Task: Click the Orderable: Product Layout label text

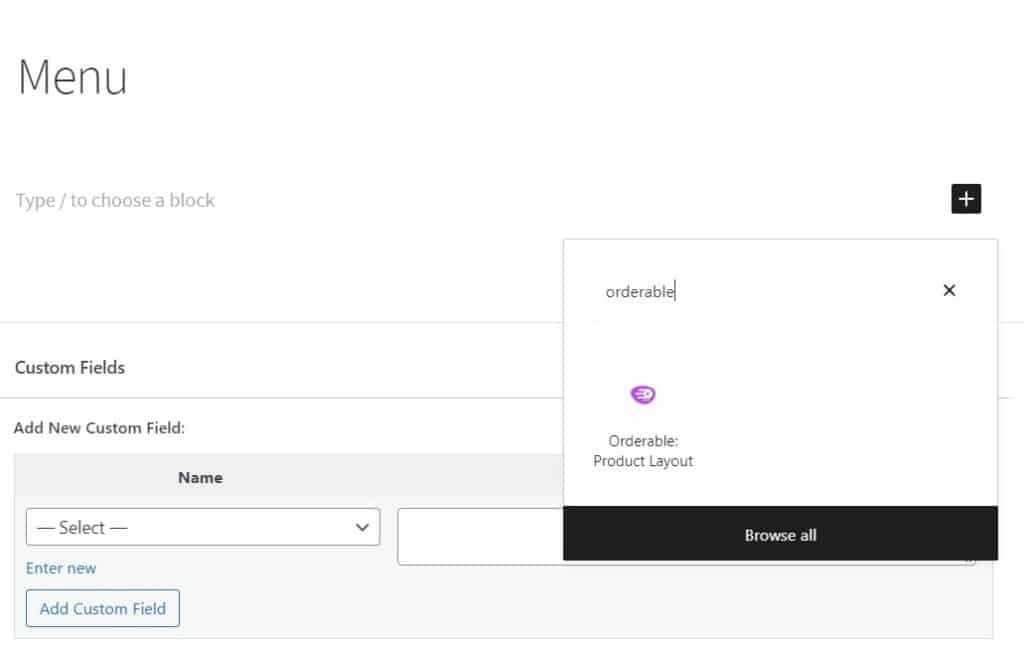Action: pos(643,451)
